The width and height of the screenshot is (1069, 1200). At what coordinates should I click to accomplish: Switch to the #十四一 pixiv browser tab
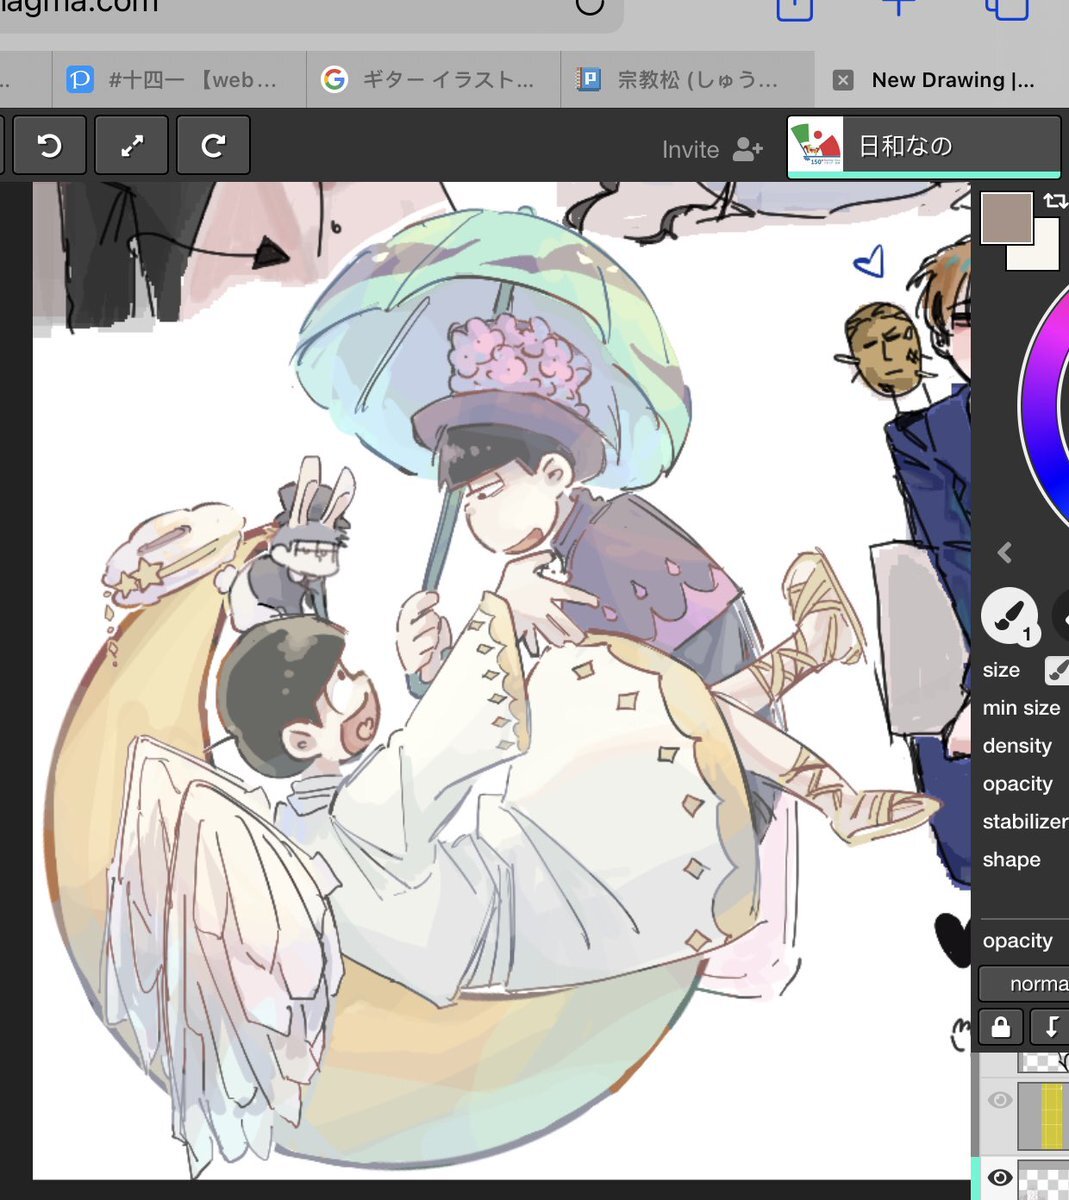click(179, 80)
